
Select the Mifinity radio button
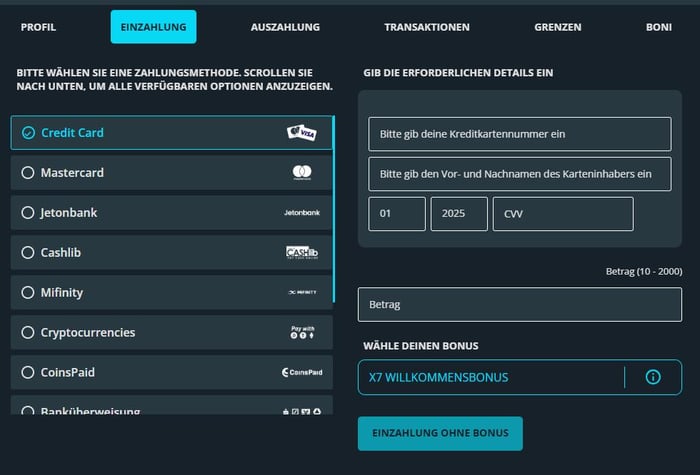[28, 292]
